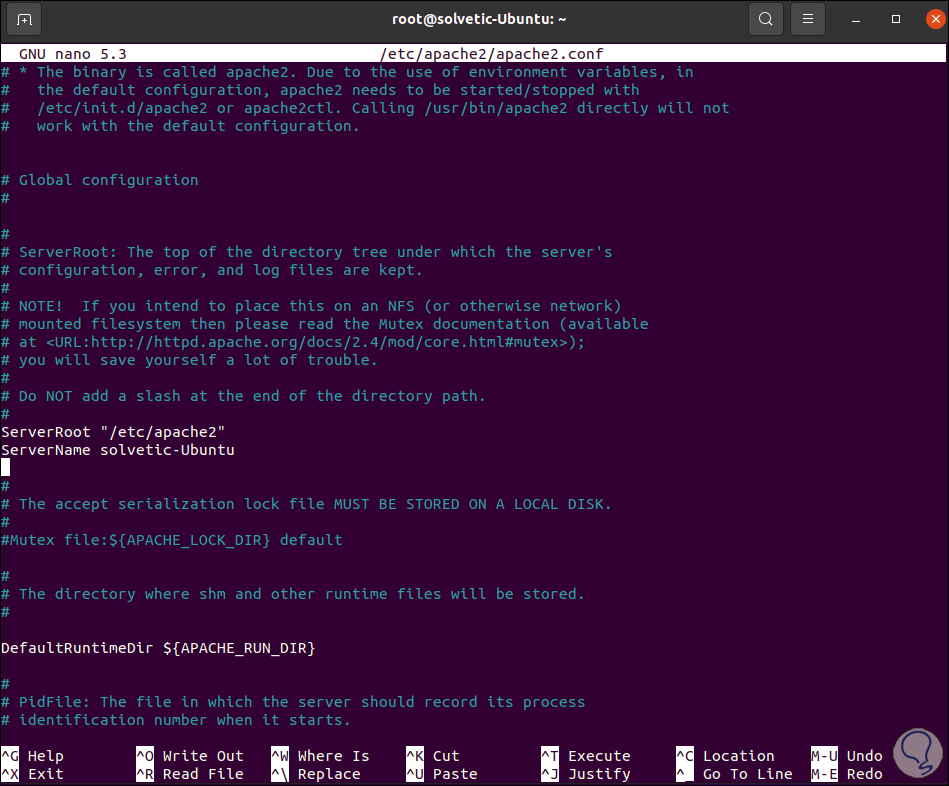Place cursor on ServerRoot "/etc/apache2" line
Screen dimensions: 949x786
pyautogui.click(x=113, y=432)
